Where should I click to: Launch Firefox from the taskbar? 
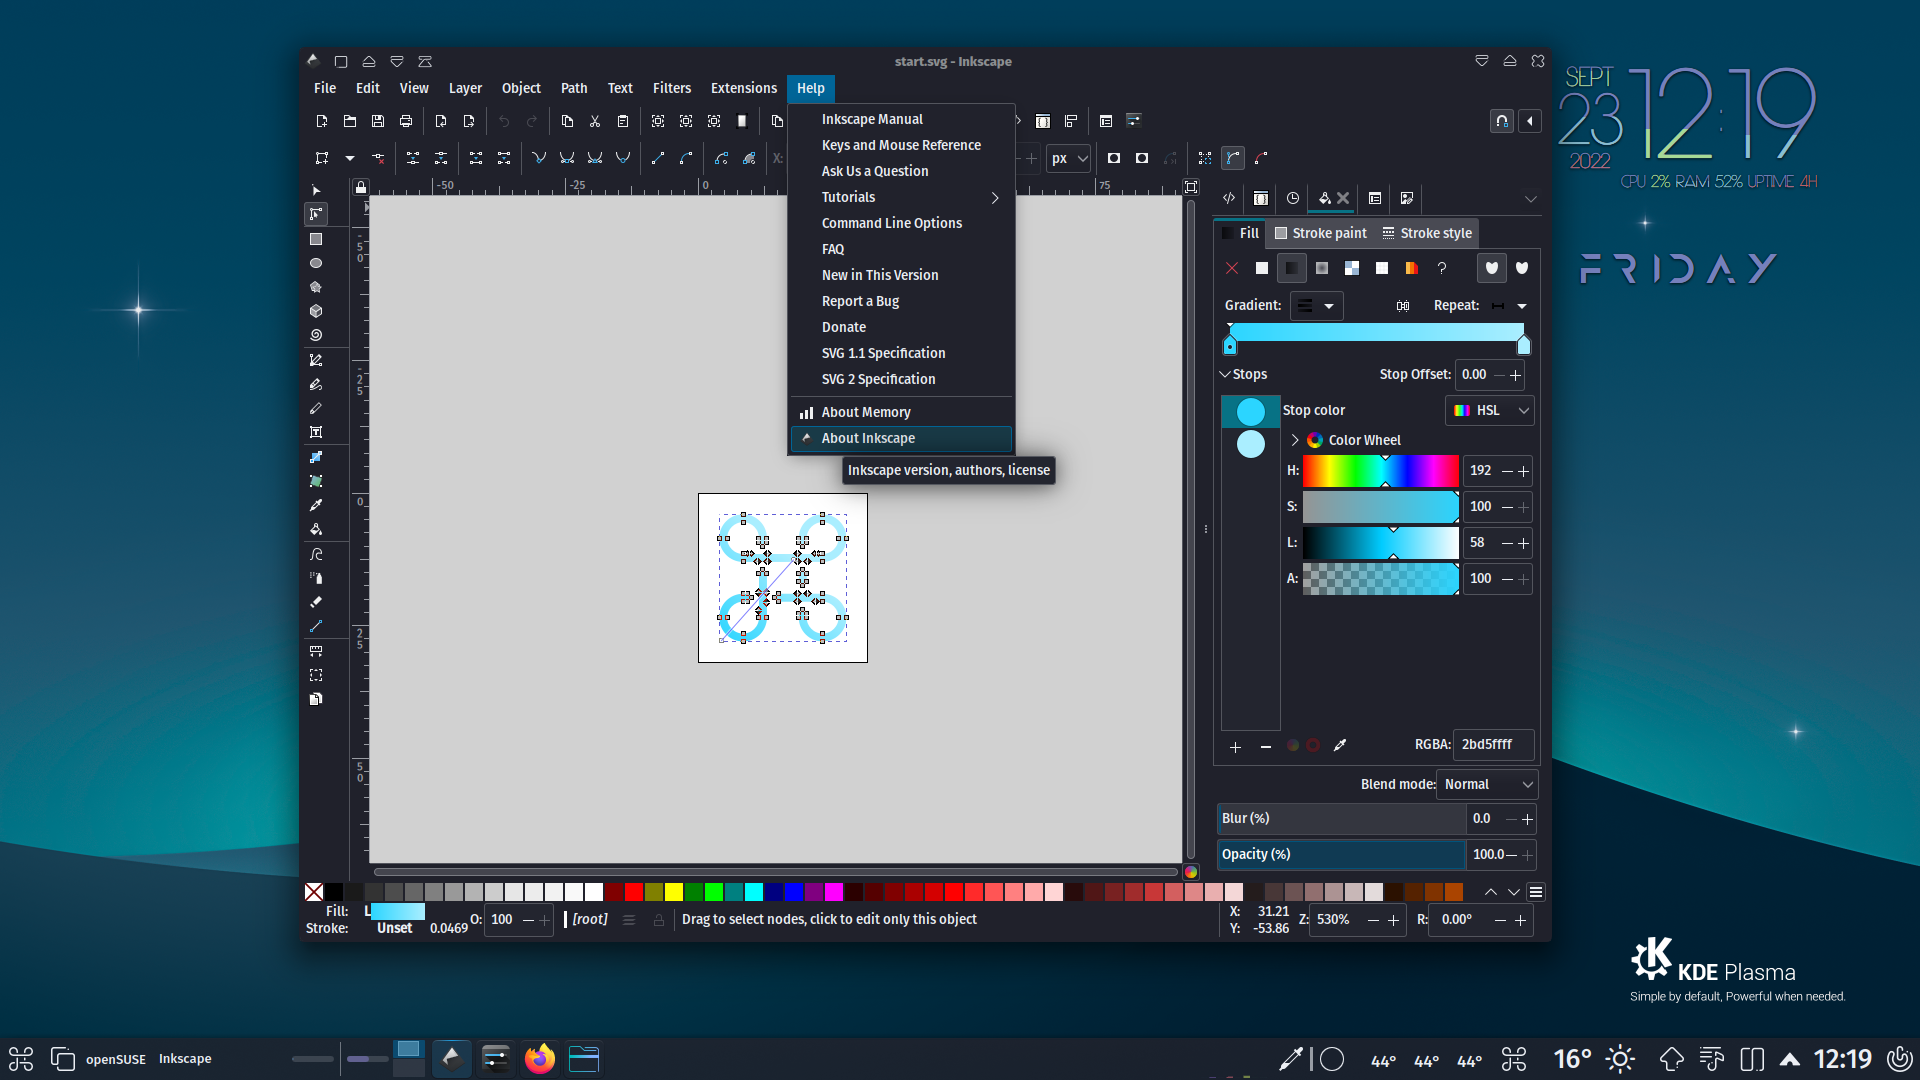(x=540, y=1058)
